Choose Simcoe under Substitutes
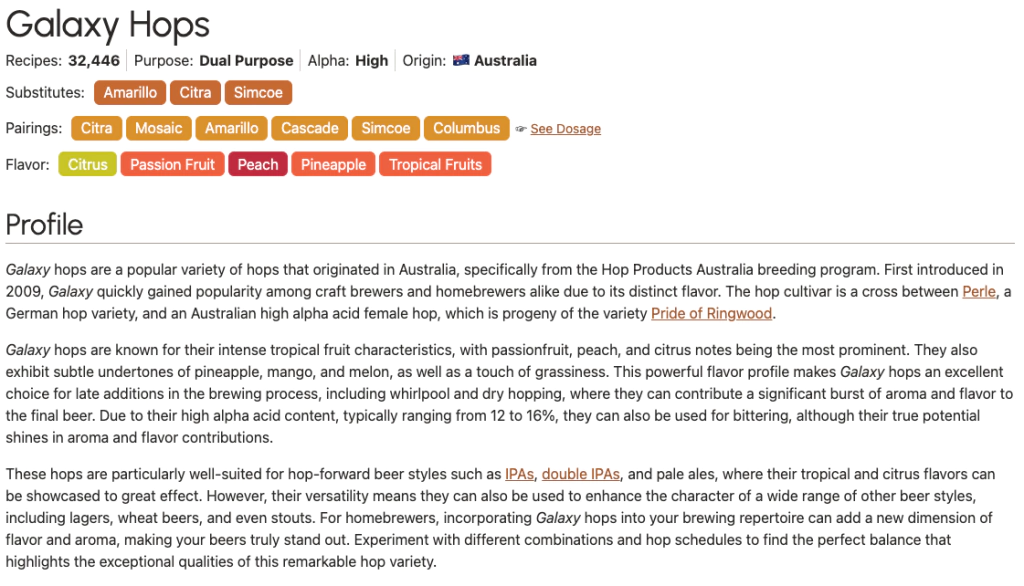The height and width of the screenshot is (586, 1024). [x=258, y=92]
